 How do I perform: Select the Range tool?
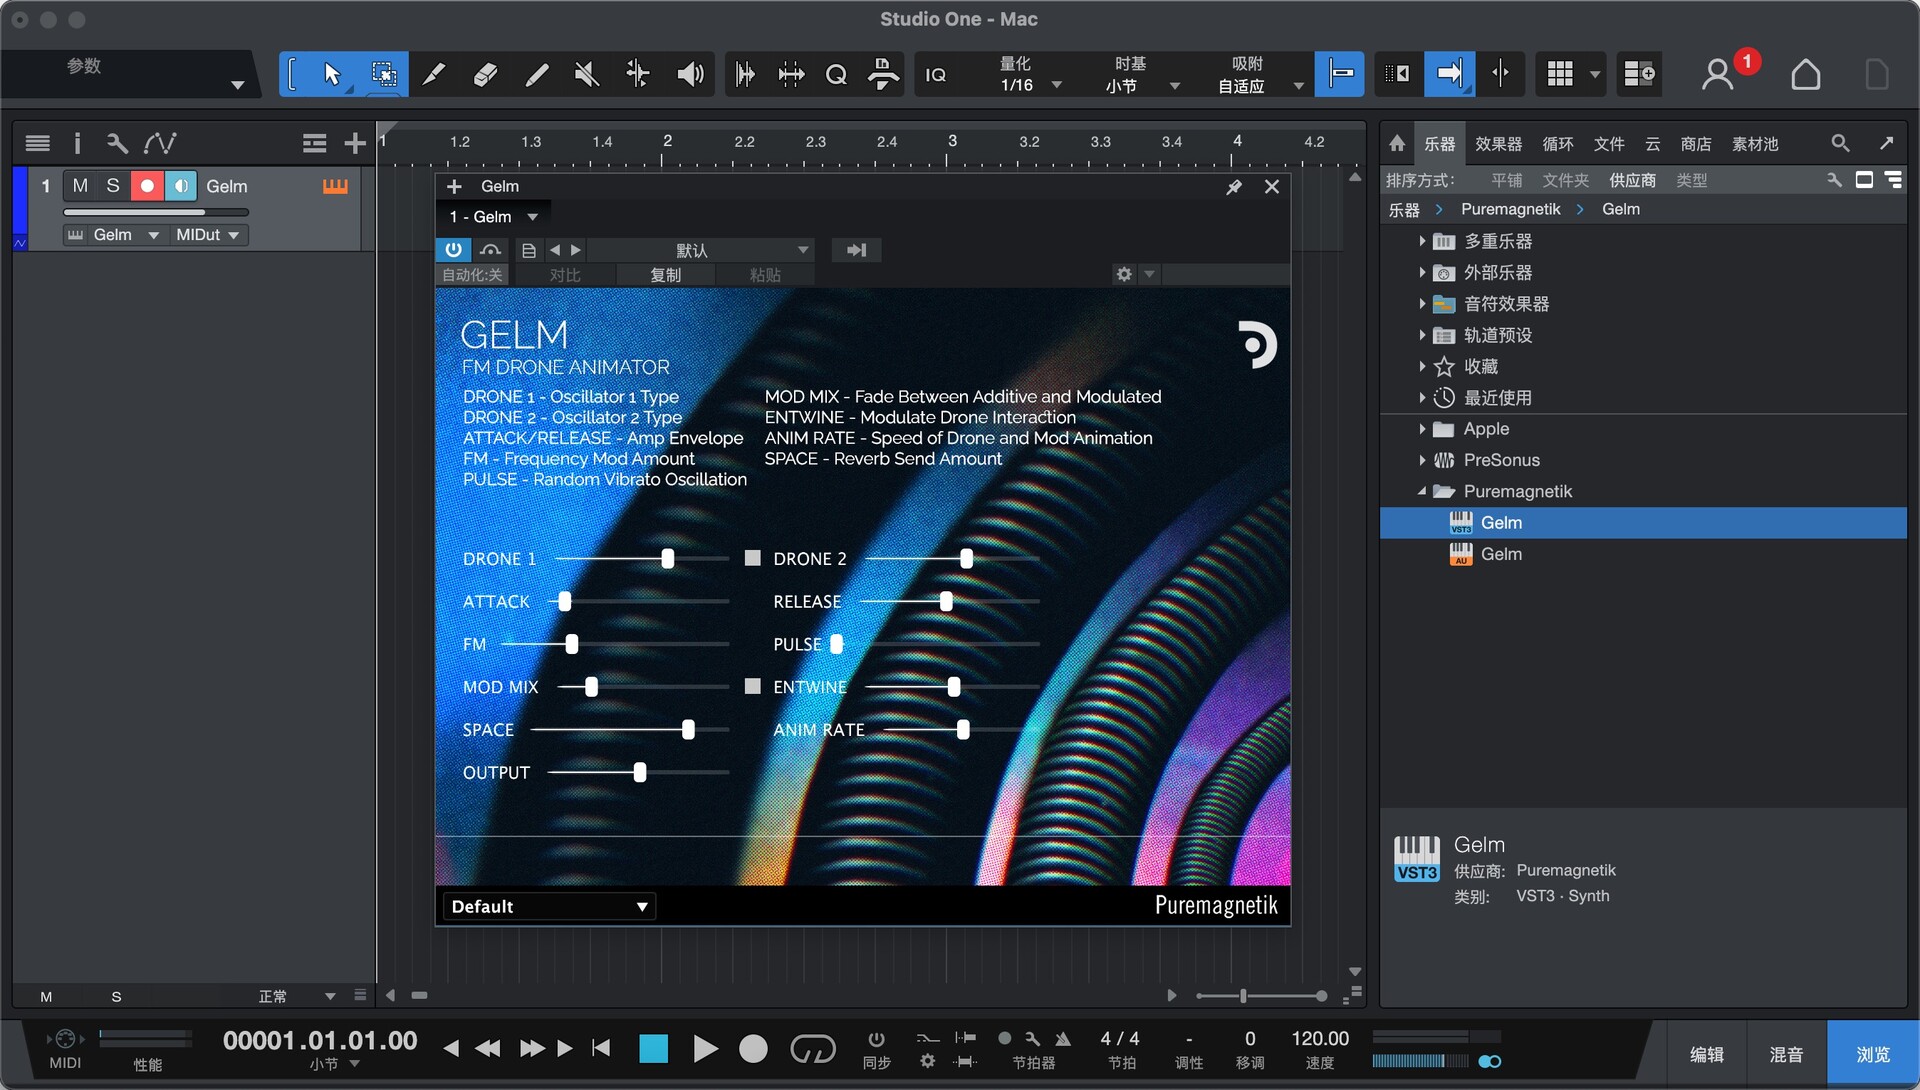pyautogui.click(x=384, y=74)
